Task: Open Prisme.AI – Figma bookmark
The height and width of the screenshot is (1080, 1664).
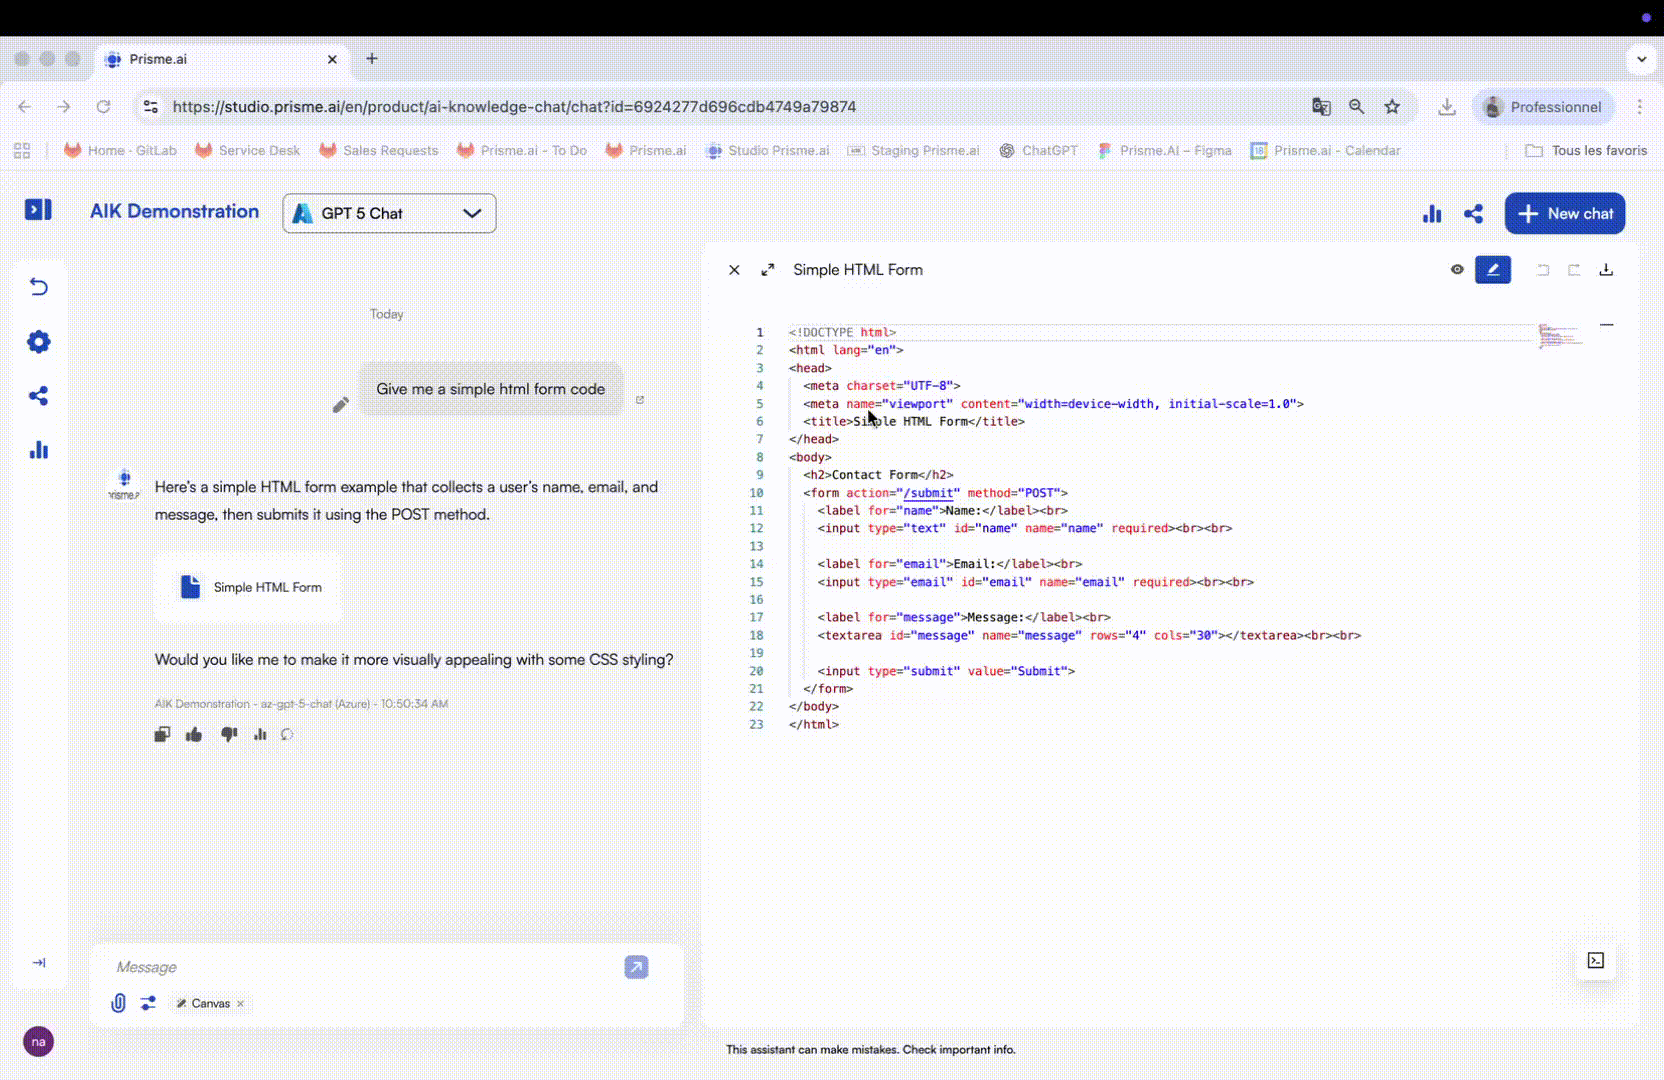Action: [1165, 150]
